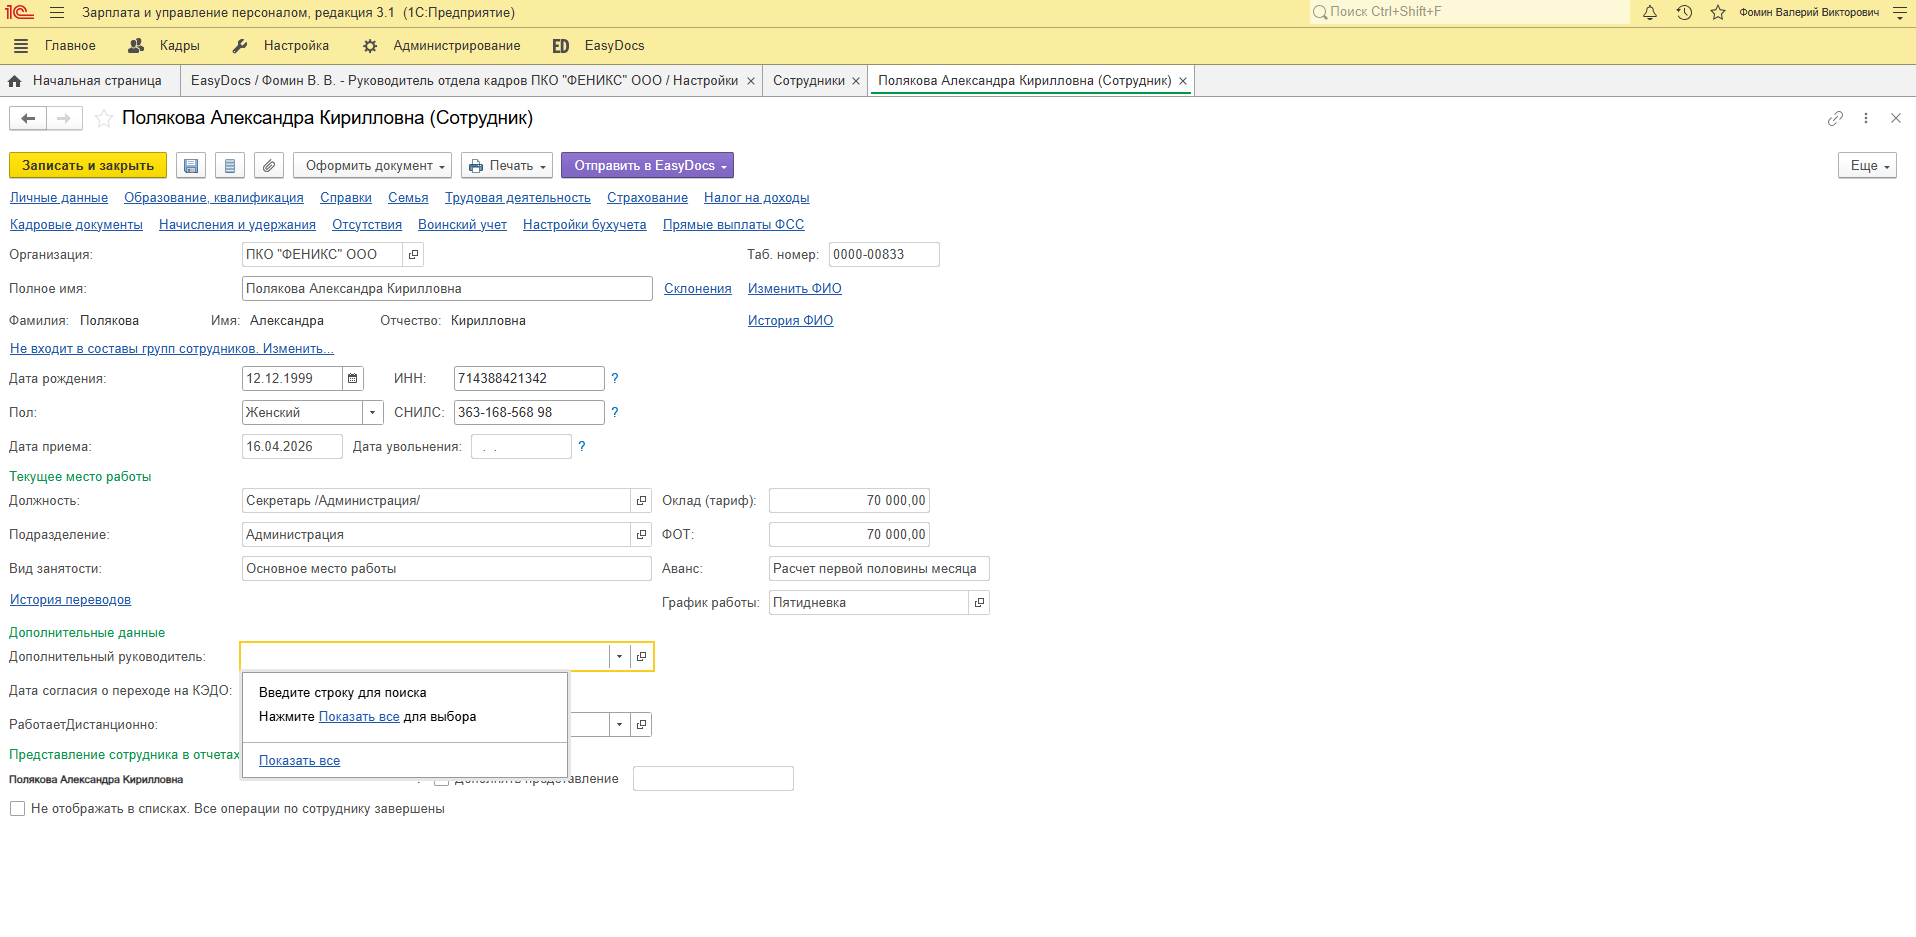The image size is (1916, 937).
Task: Expand 'Отправить в EasyDocs' dropdown button
Action: point(647,166)
